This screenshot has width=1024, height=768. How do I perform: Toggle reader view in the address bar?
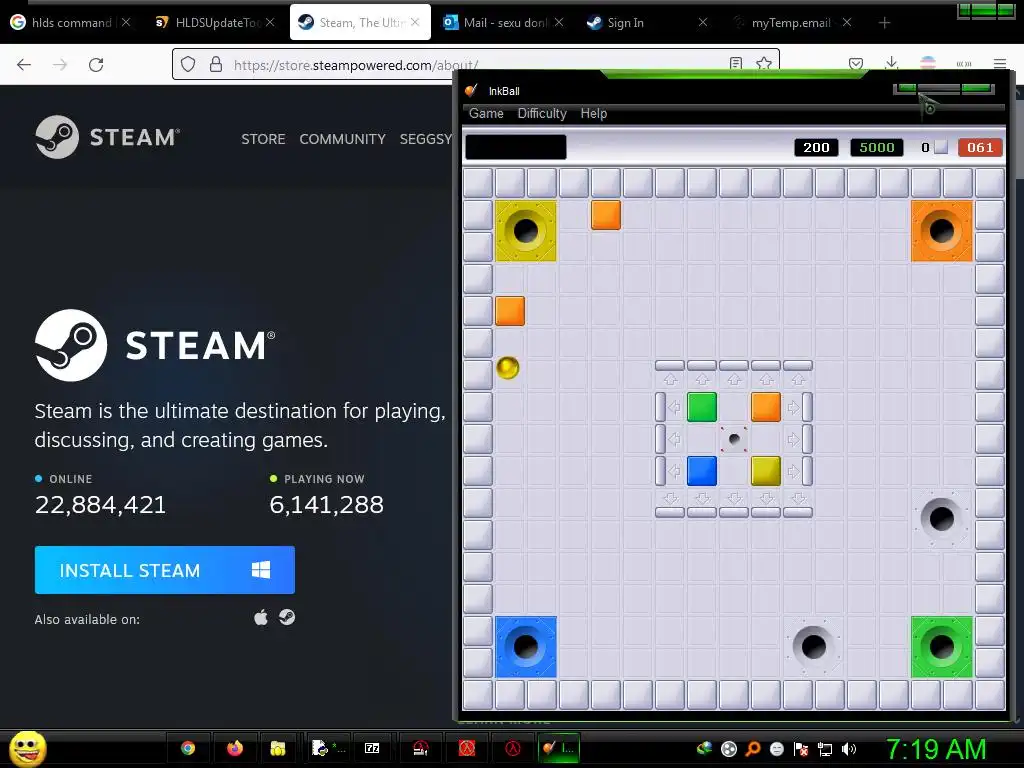click(x=736, y=63)
